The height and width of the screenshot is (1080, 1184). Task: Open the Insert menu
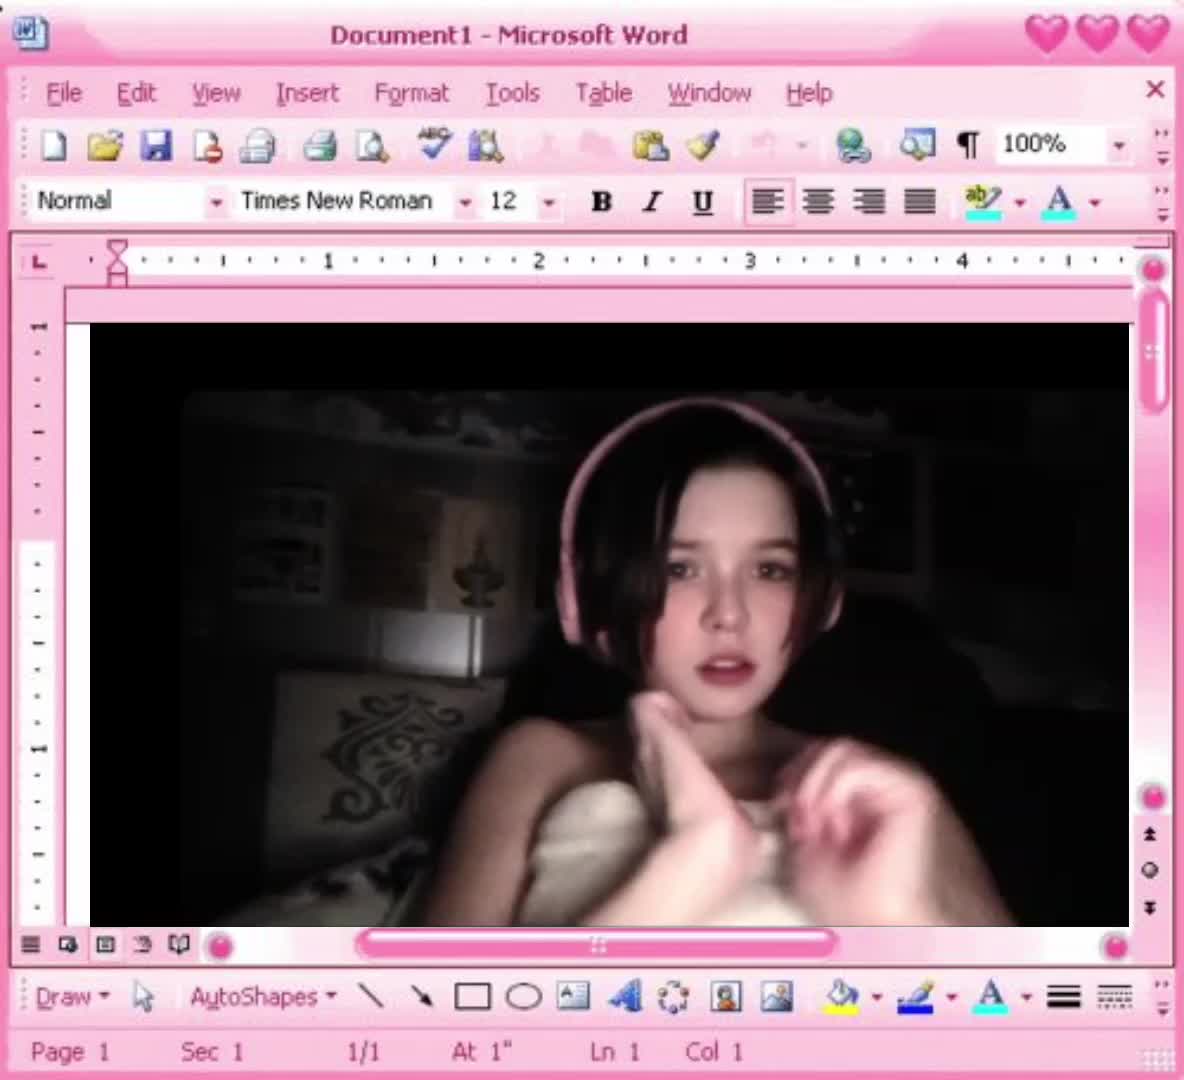[x=307, y=93]
